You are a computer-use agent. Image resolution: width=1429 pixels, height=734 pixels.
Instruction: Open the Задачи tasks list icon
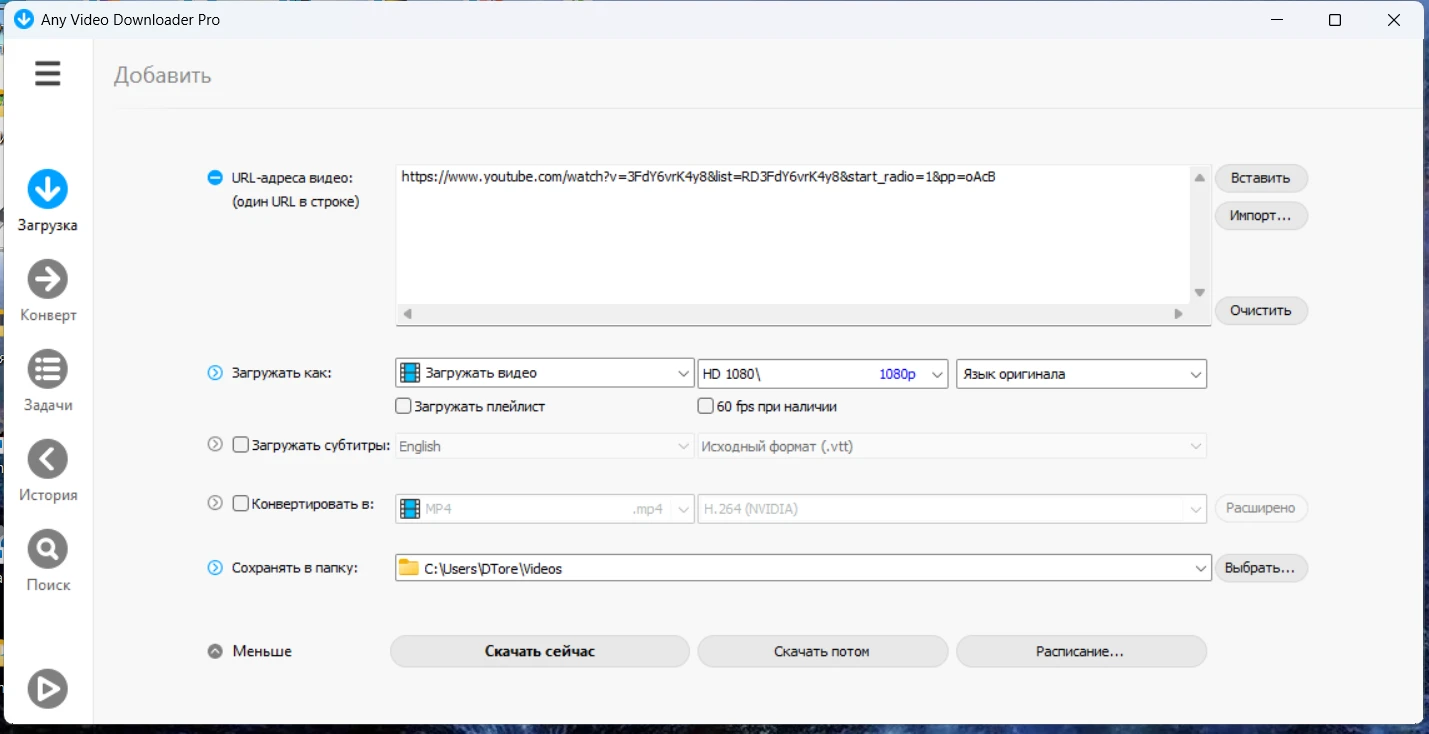click(47, 369)
